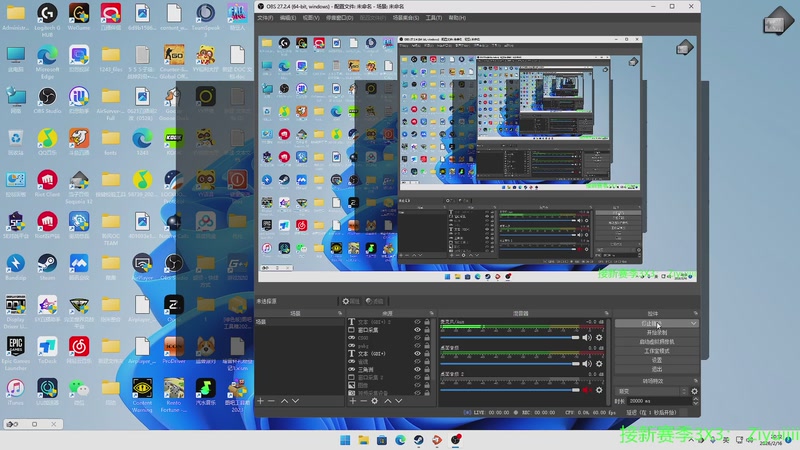800x450 pixels.
Task: Open the 场景集合(S) menu
Action: tap(406, 18)
